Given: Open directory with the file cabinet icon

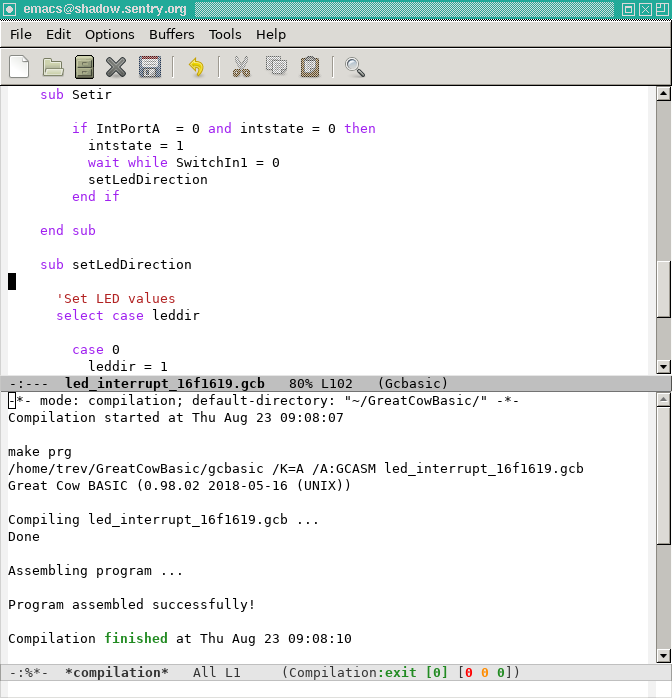Looking at the screenshot, I should tap(84, 67).
